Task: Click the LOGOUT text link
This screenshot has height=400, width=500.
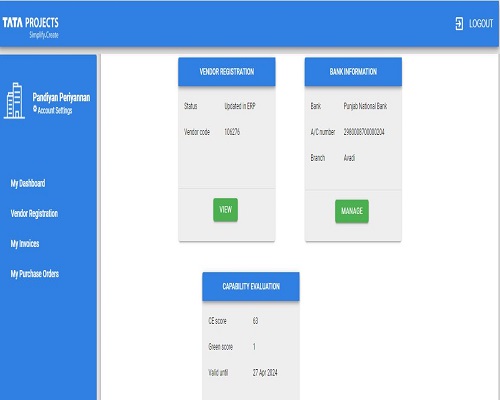Action: [481, 24]
